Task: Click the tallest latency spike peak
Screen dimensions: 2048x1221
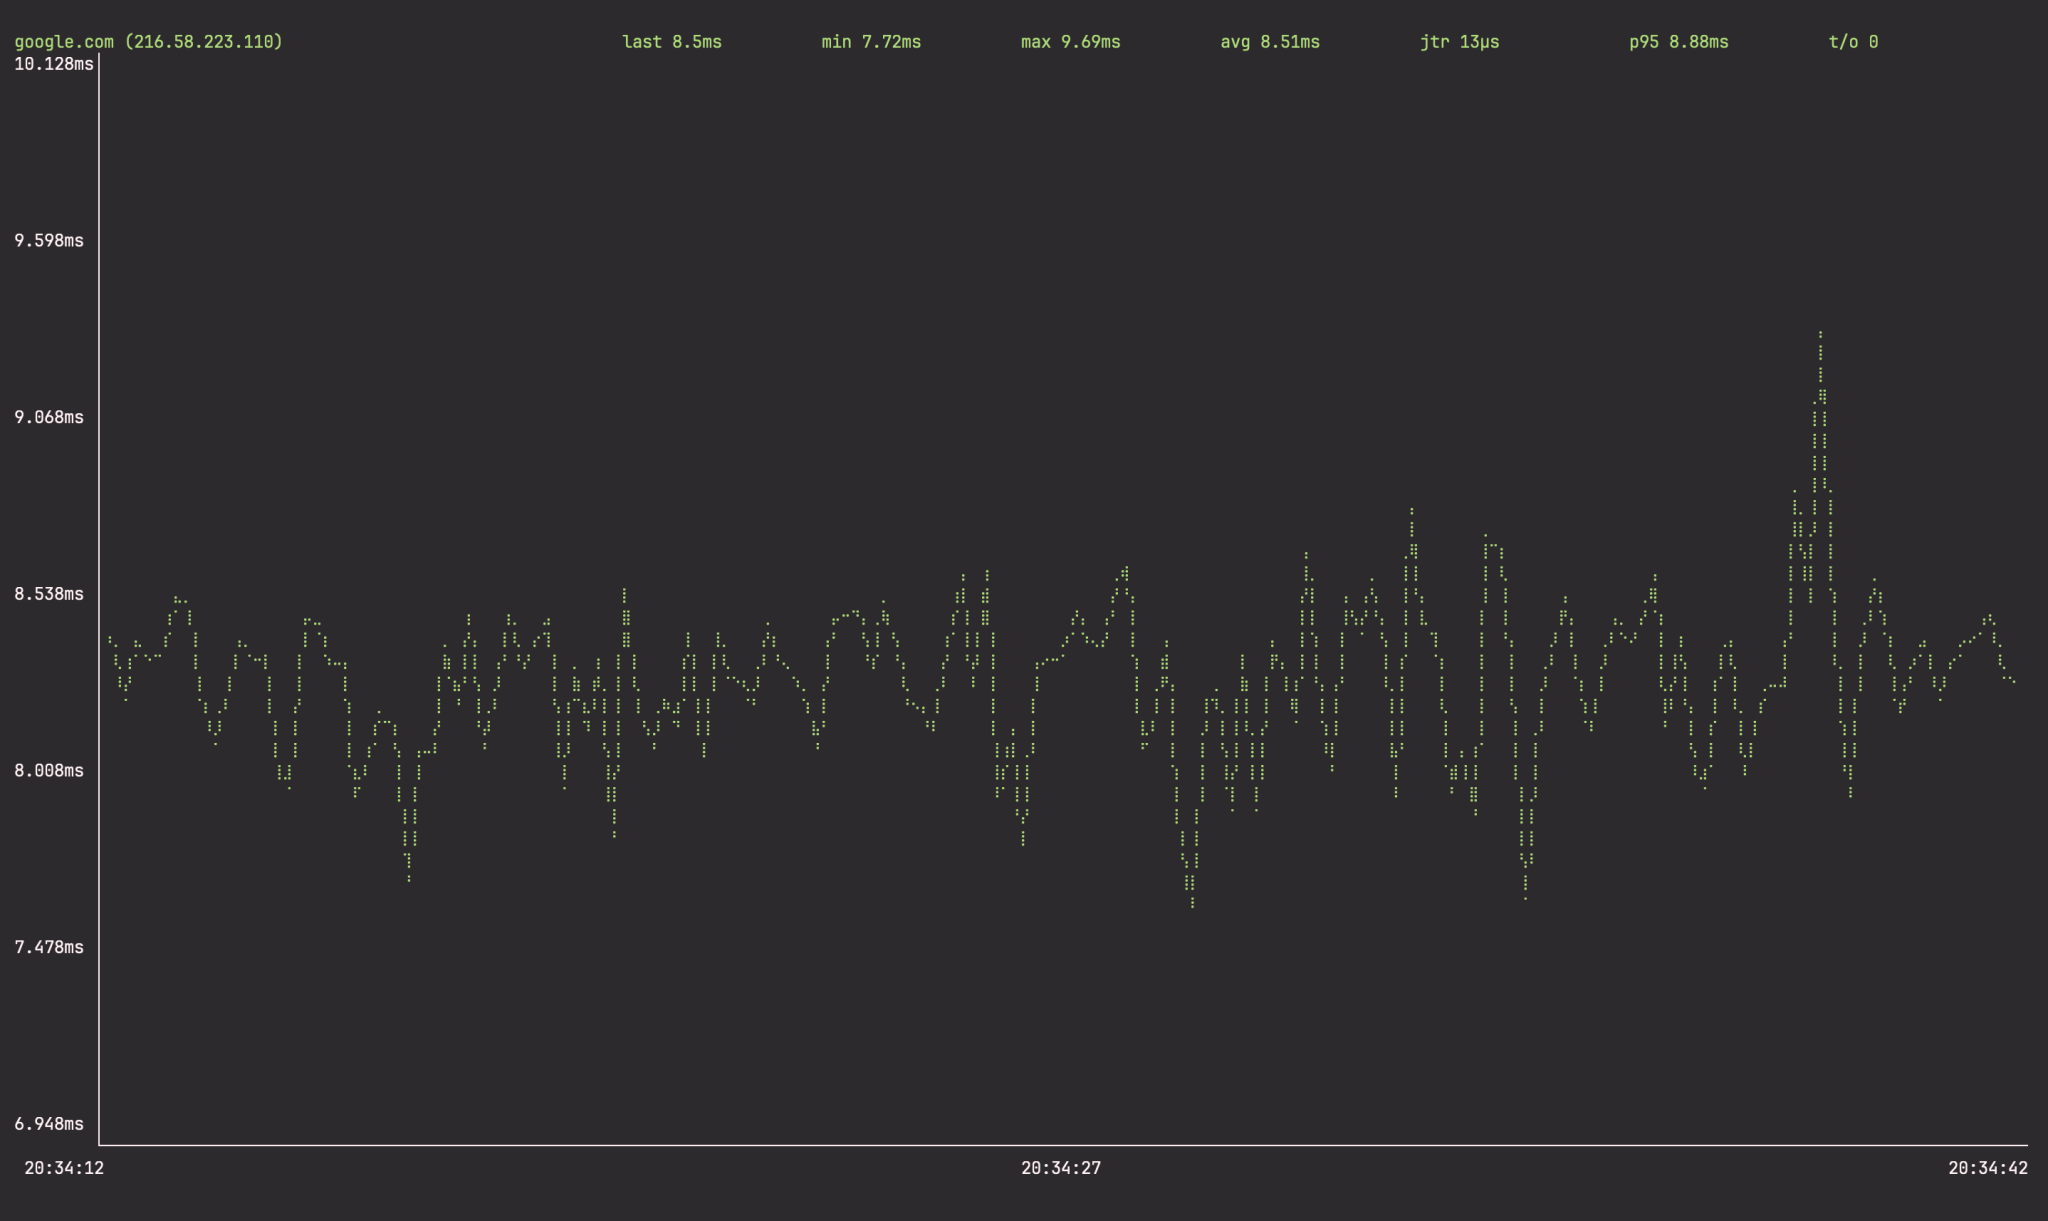Action: [1820, 334]
